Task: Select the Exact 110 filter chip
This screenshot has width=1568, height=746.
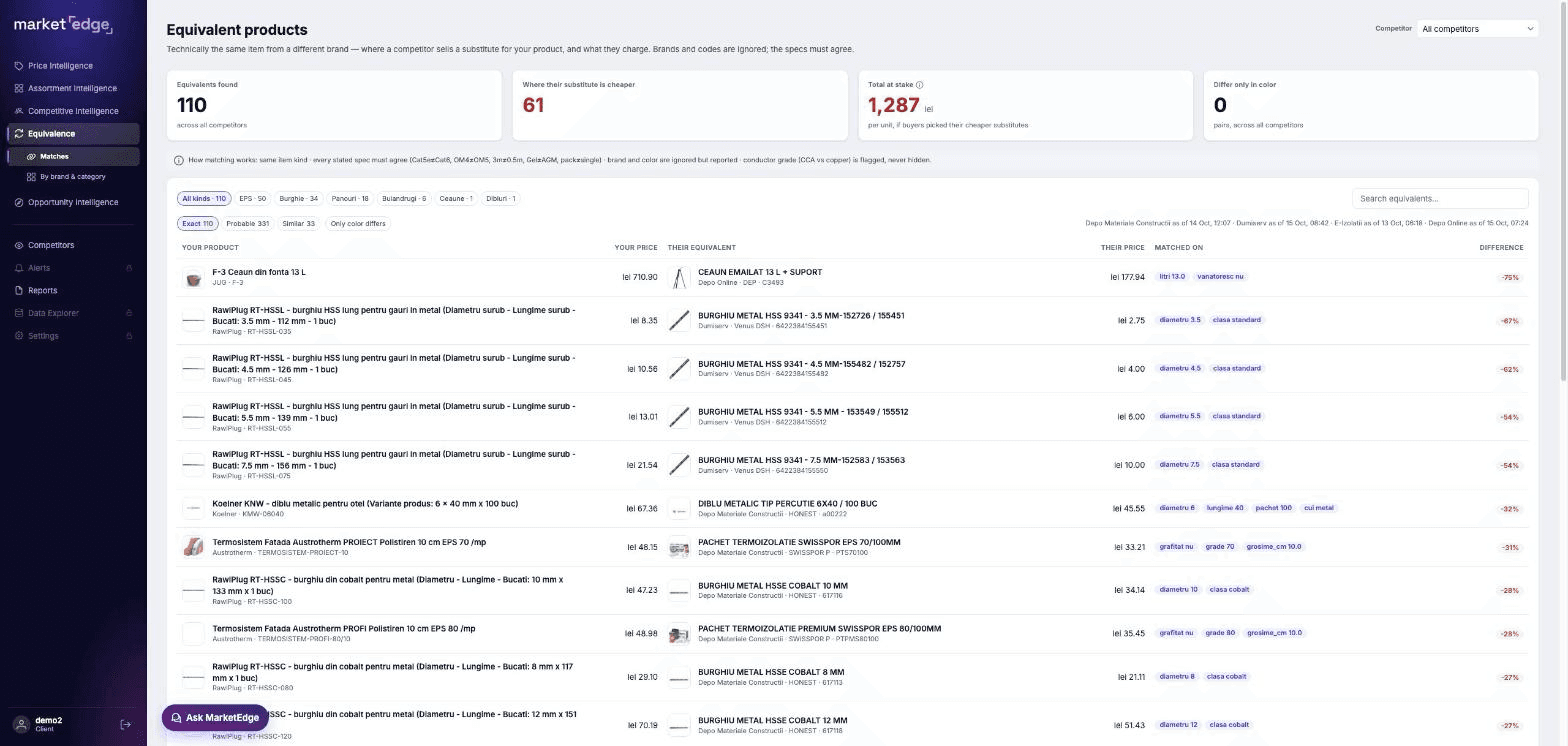Action: tap(197, 224)
